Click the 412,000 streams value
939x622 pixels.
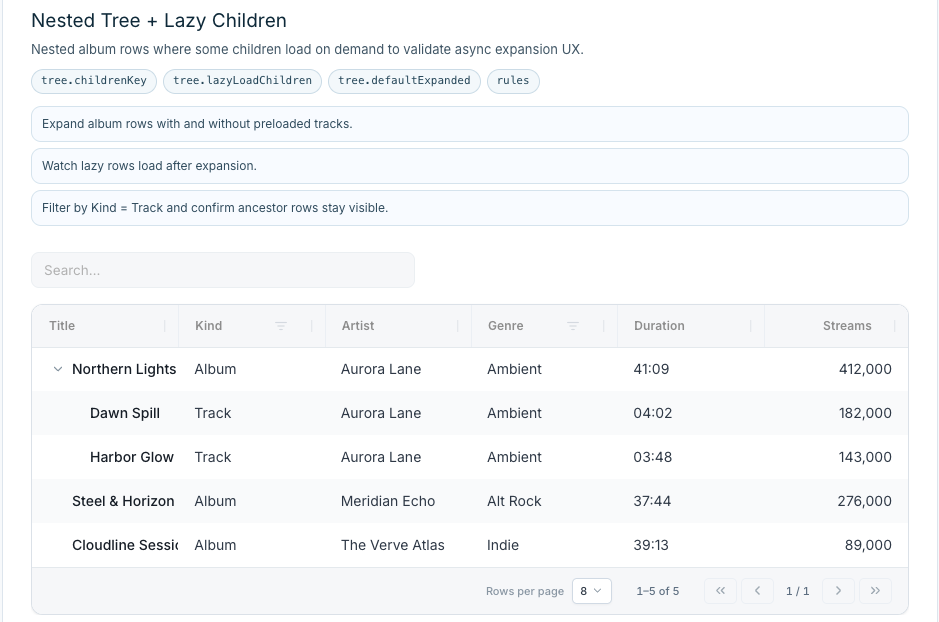865,369
